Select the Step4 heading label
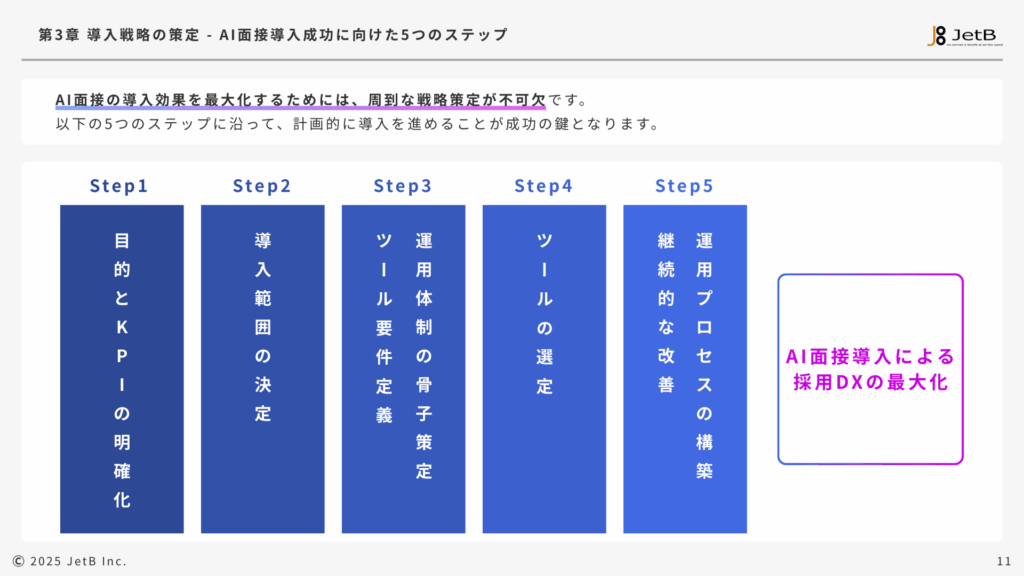The width and height of the screenshot is (1024, 576). [x=544, y=186]
